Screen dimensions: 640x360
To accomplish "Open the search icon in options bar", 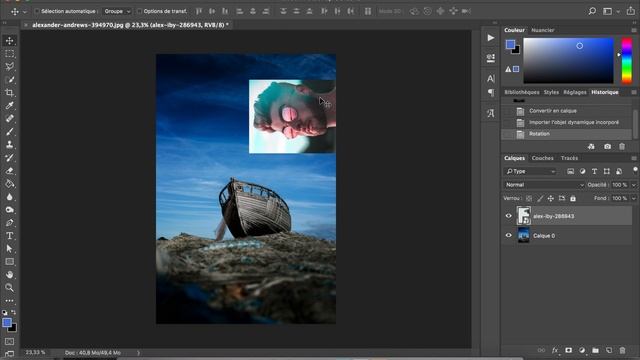I will coord(592,11).
